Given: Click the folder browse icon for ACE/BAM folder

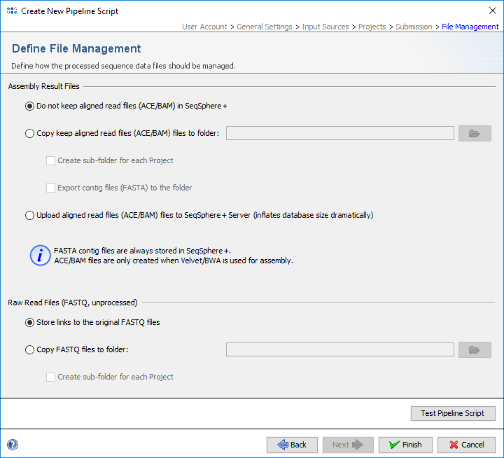Looking at the screenshot, I should click(x=474, y=133).
